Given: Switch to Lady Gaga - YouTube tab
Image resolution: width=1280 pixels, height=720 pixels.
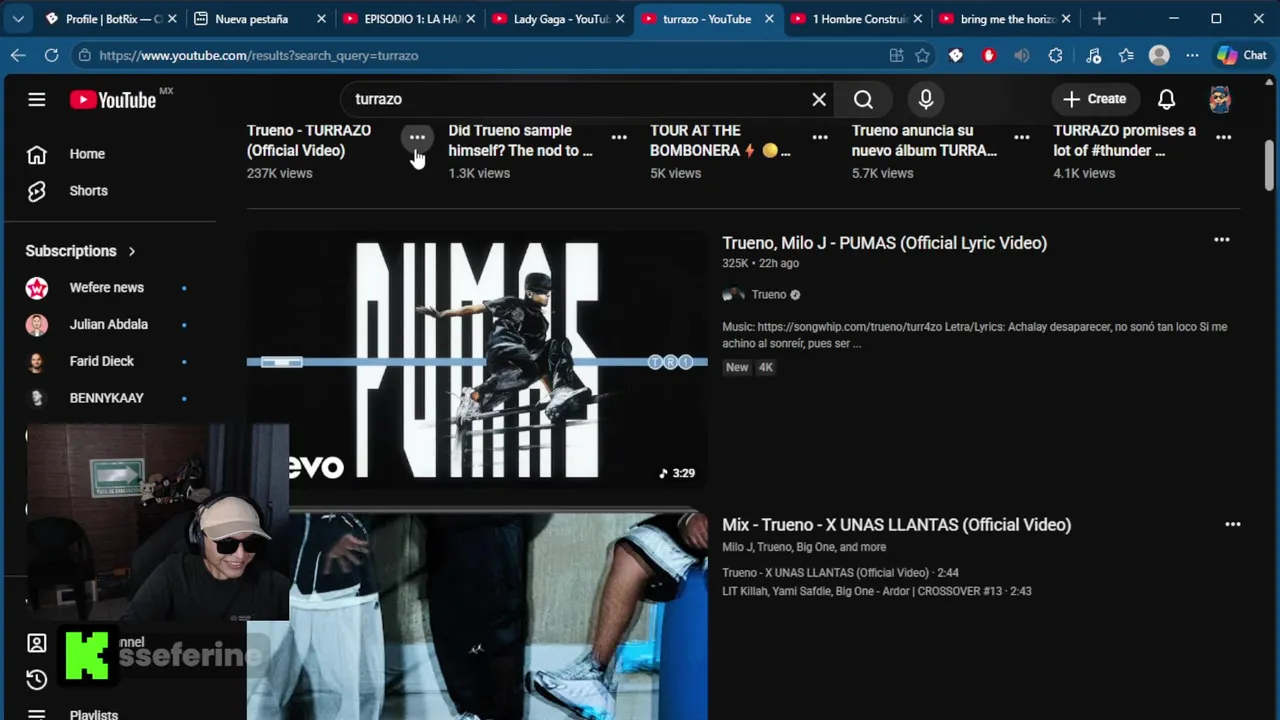Looking at the screenshot, I should tap(558, 18).
